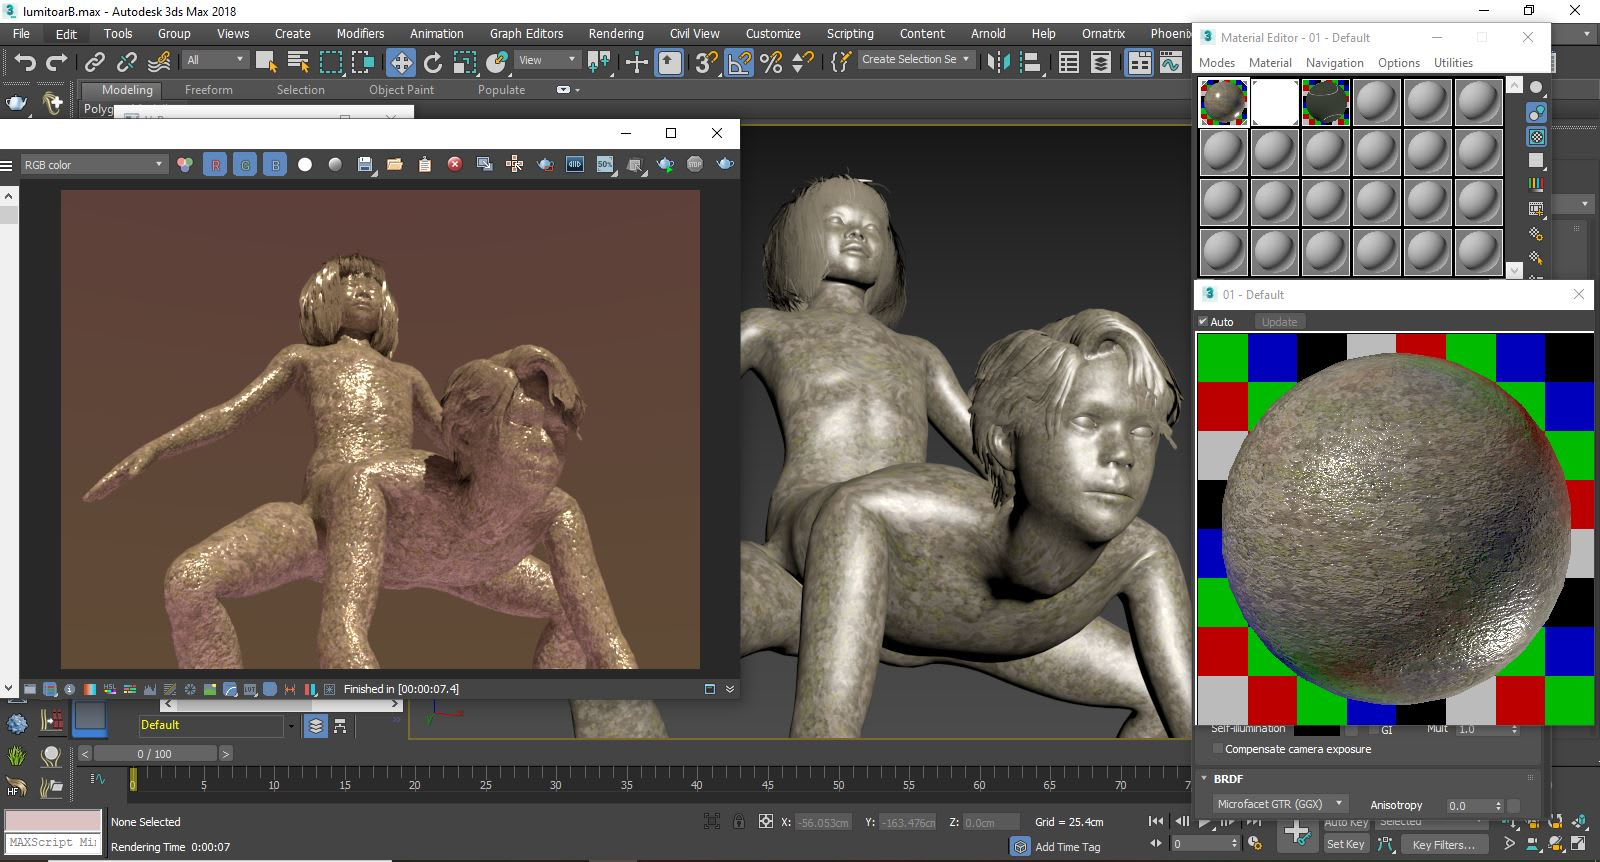Viewport: 1600px width, 862px height.
Task: Select the first material sample slot
Action: click(1224, 102)
